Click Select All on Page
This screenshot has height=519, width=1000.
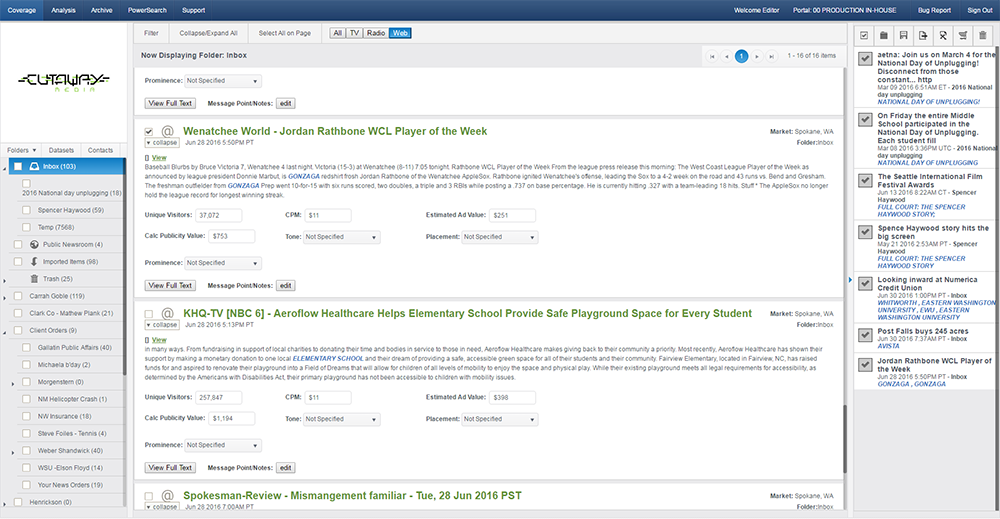coord(284,33)
